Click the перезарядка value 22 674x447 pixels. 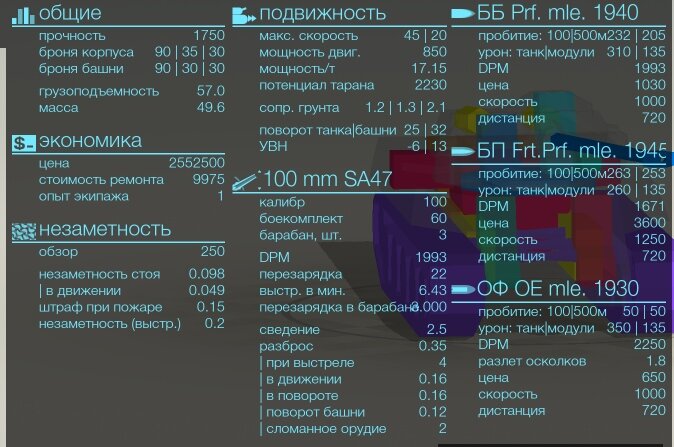439,274
